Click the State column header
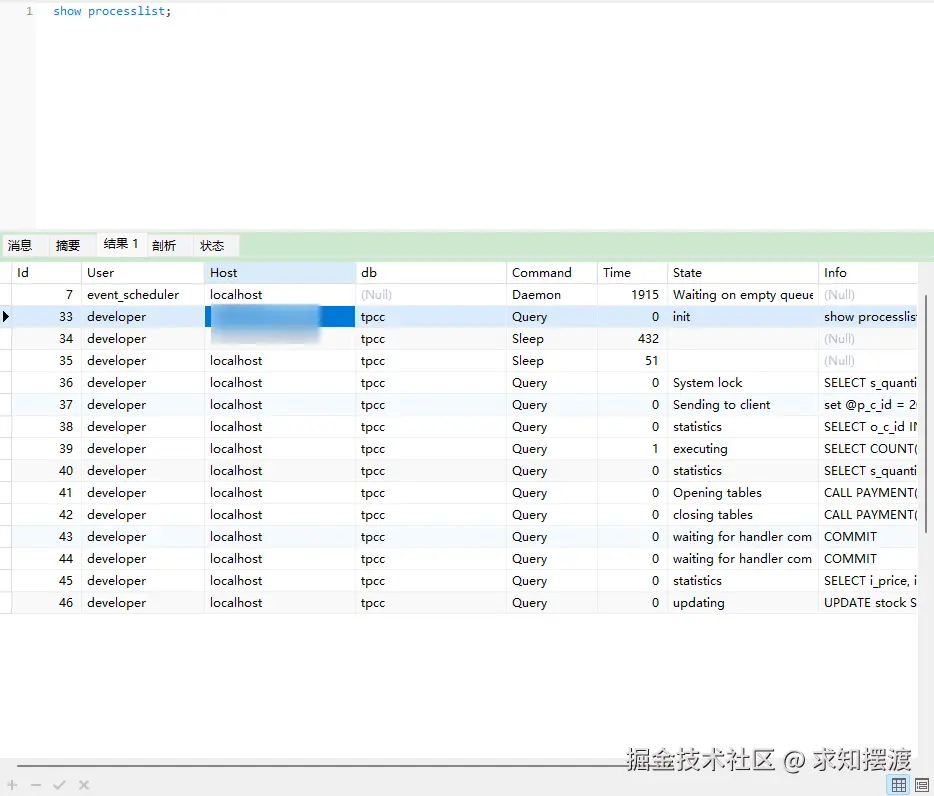 pos(743,273)
